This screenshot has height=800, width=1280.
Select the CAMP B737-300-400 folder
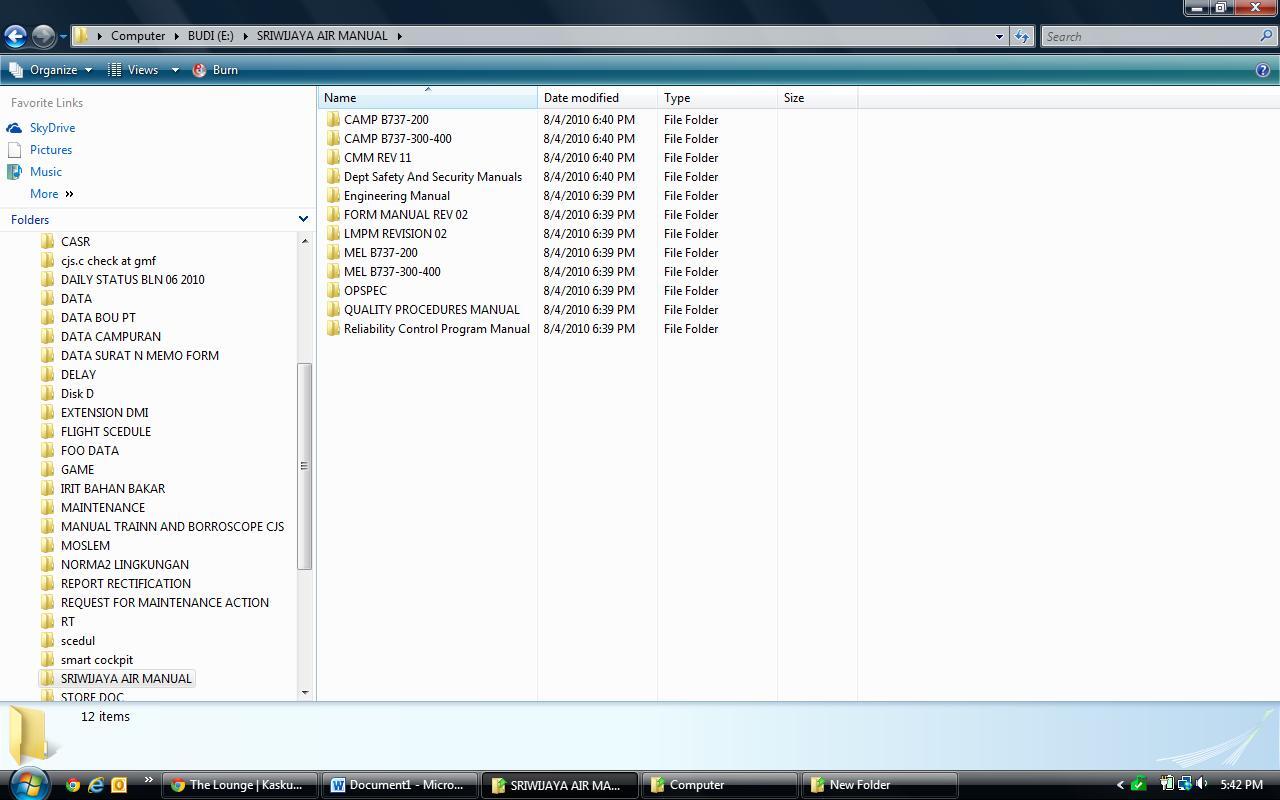(397, 139)
